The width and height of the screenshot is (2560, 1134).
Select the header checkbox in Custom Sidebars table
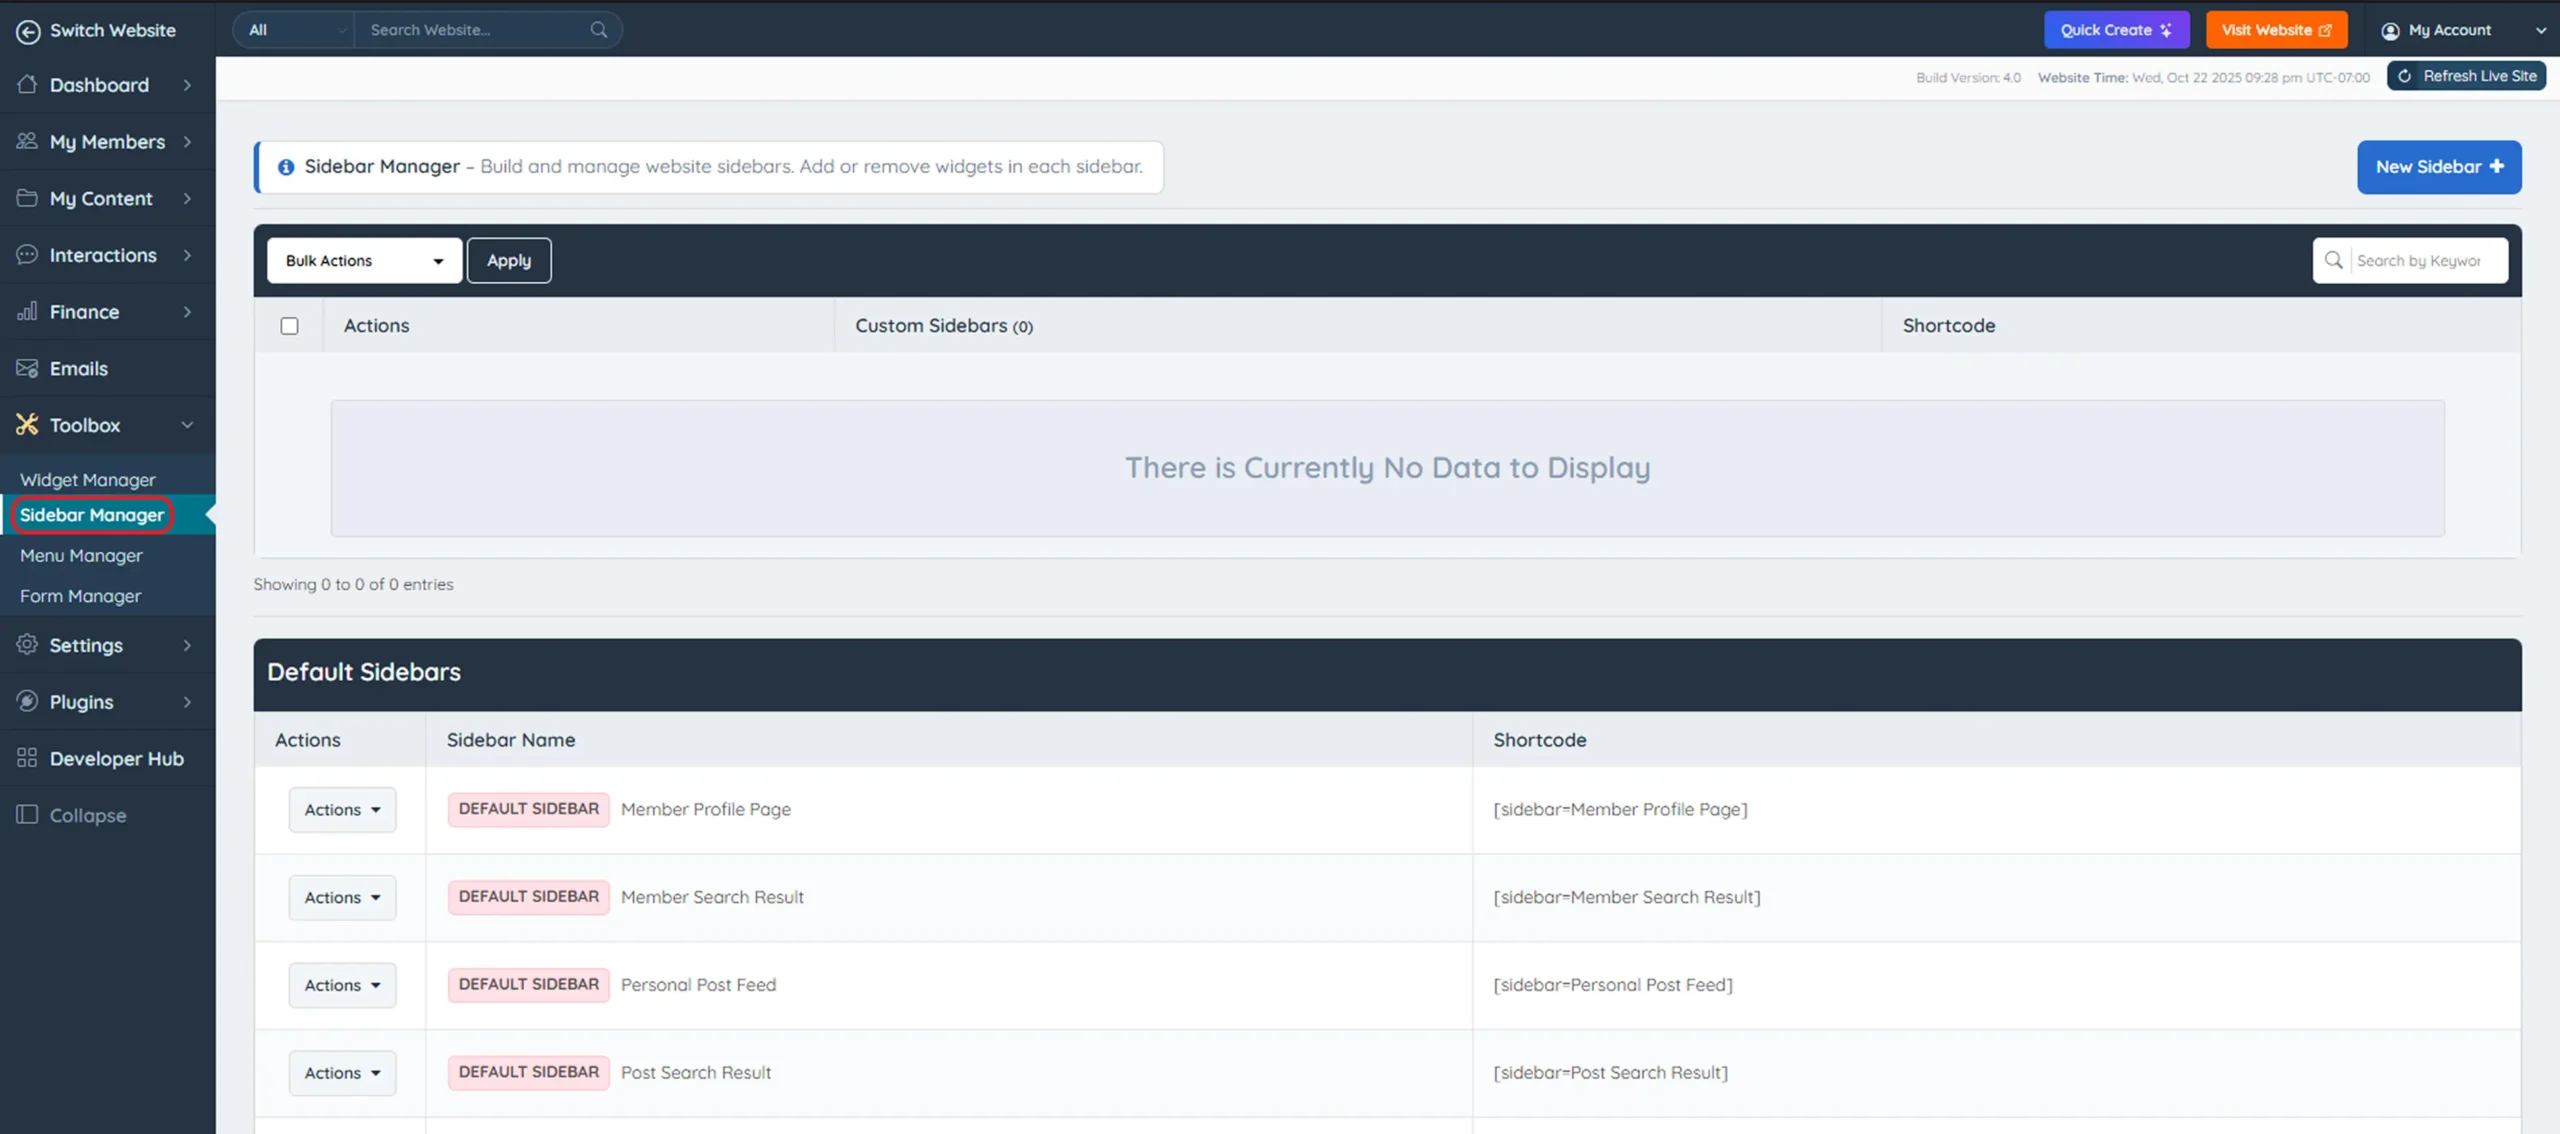click(290, 325)
